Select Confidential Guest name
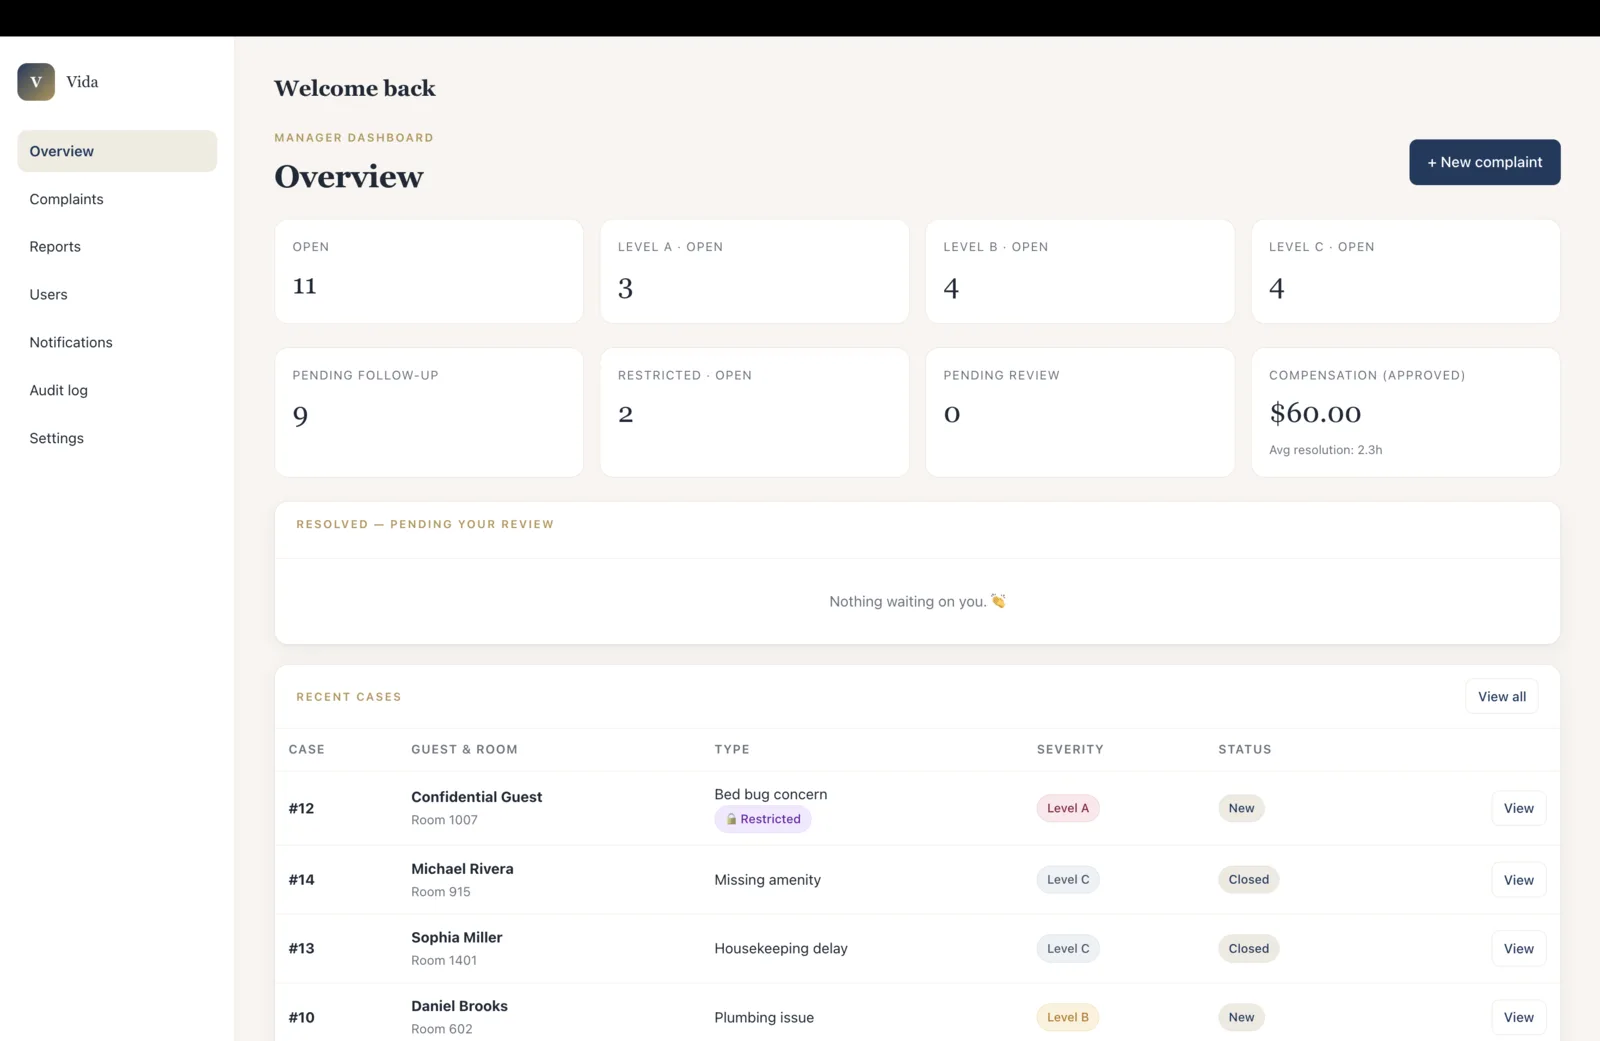1600x1041 pixels. 476,797
